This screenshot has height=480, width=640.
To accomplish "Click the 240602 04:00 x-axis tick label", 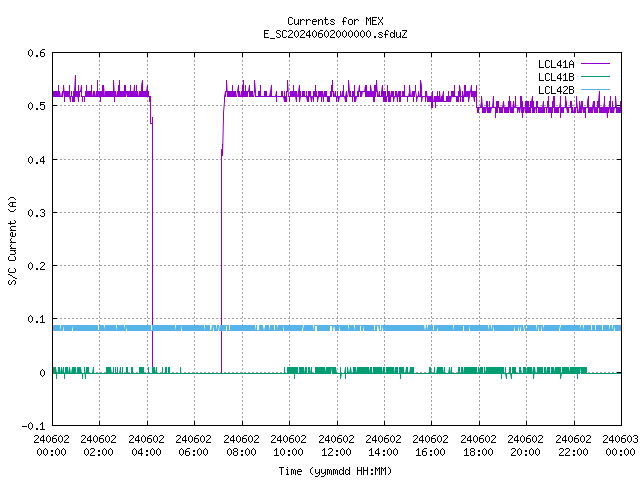I will (x=146, y=445).
